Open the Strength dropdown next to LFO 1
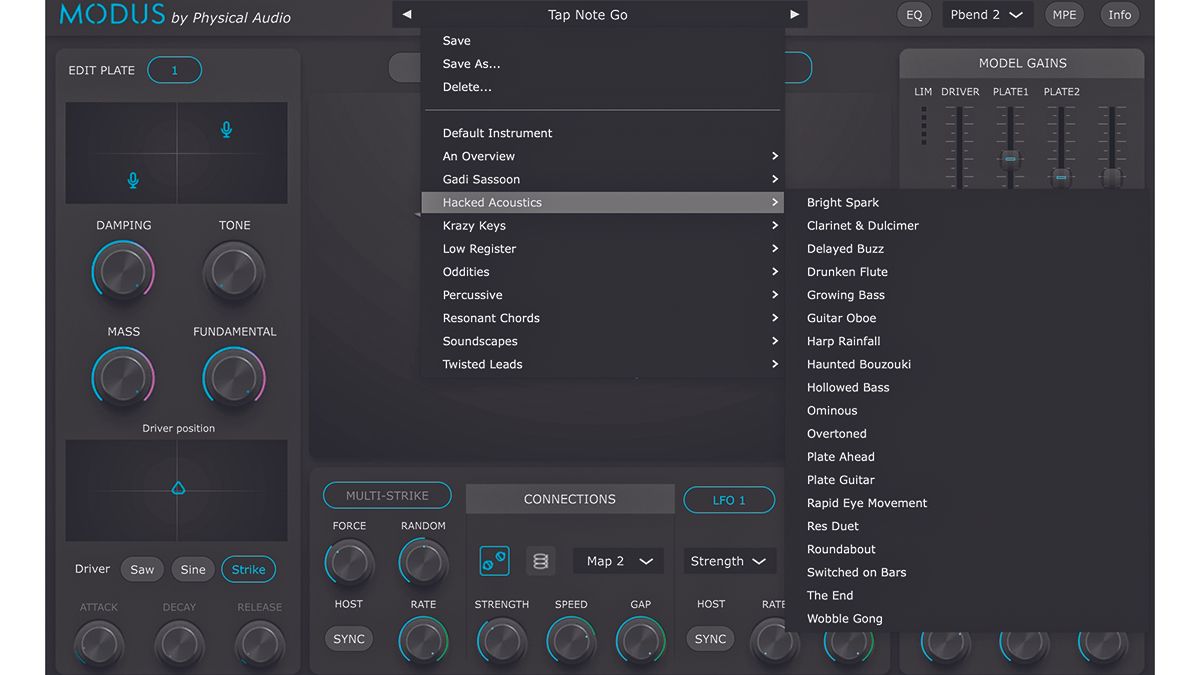This screenshot has height=675, width=1200. click(729, 561)
